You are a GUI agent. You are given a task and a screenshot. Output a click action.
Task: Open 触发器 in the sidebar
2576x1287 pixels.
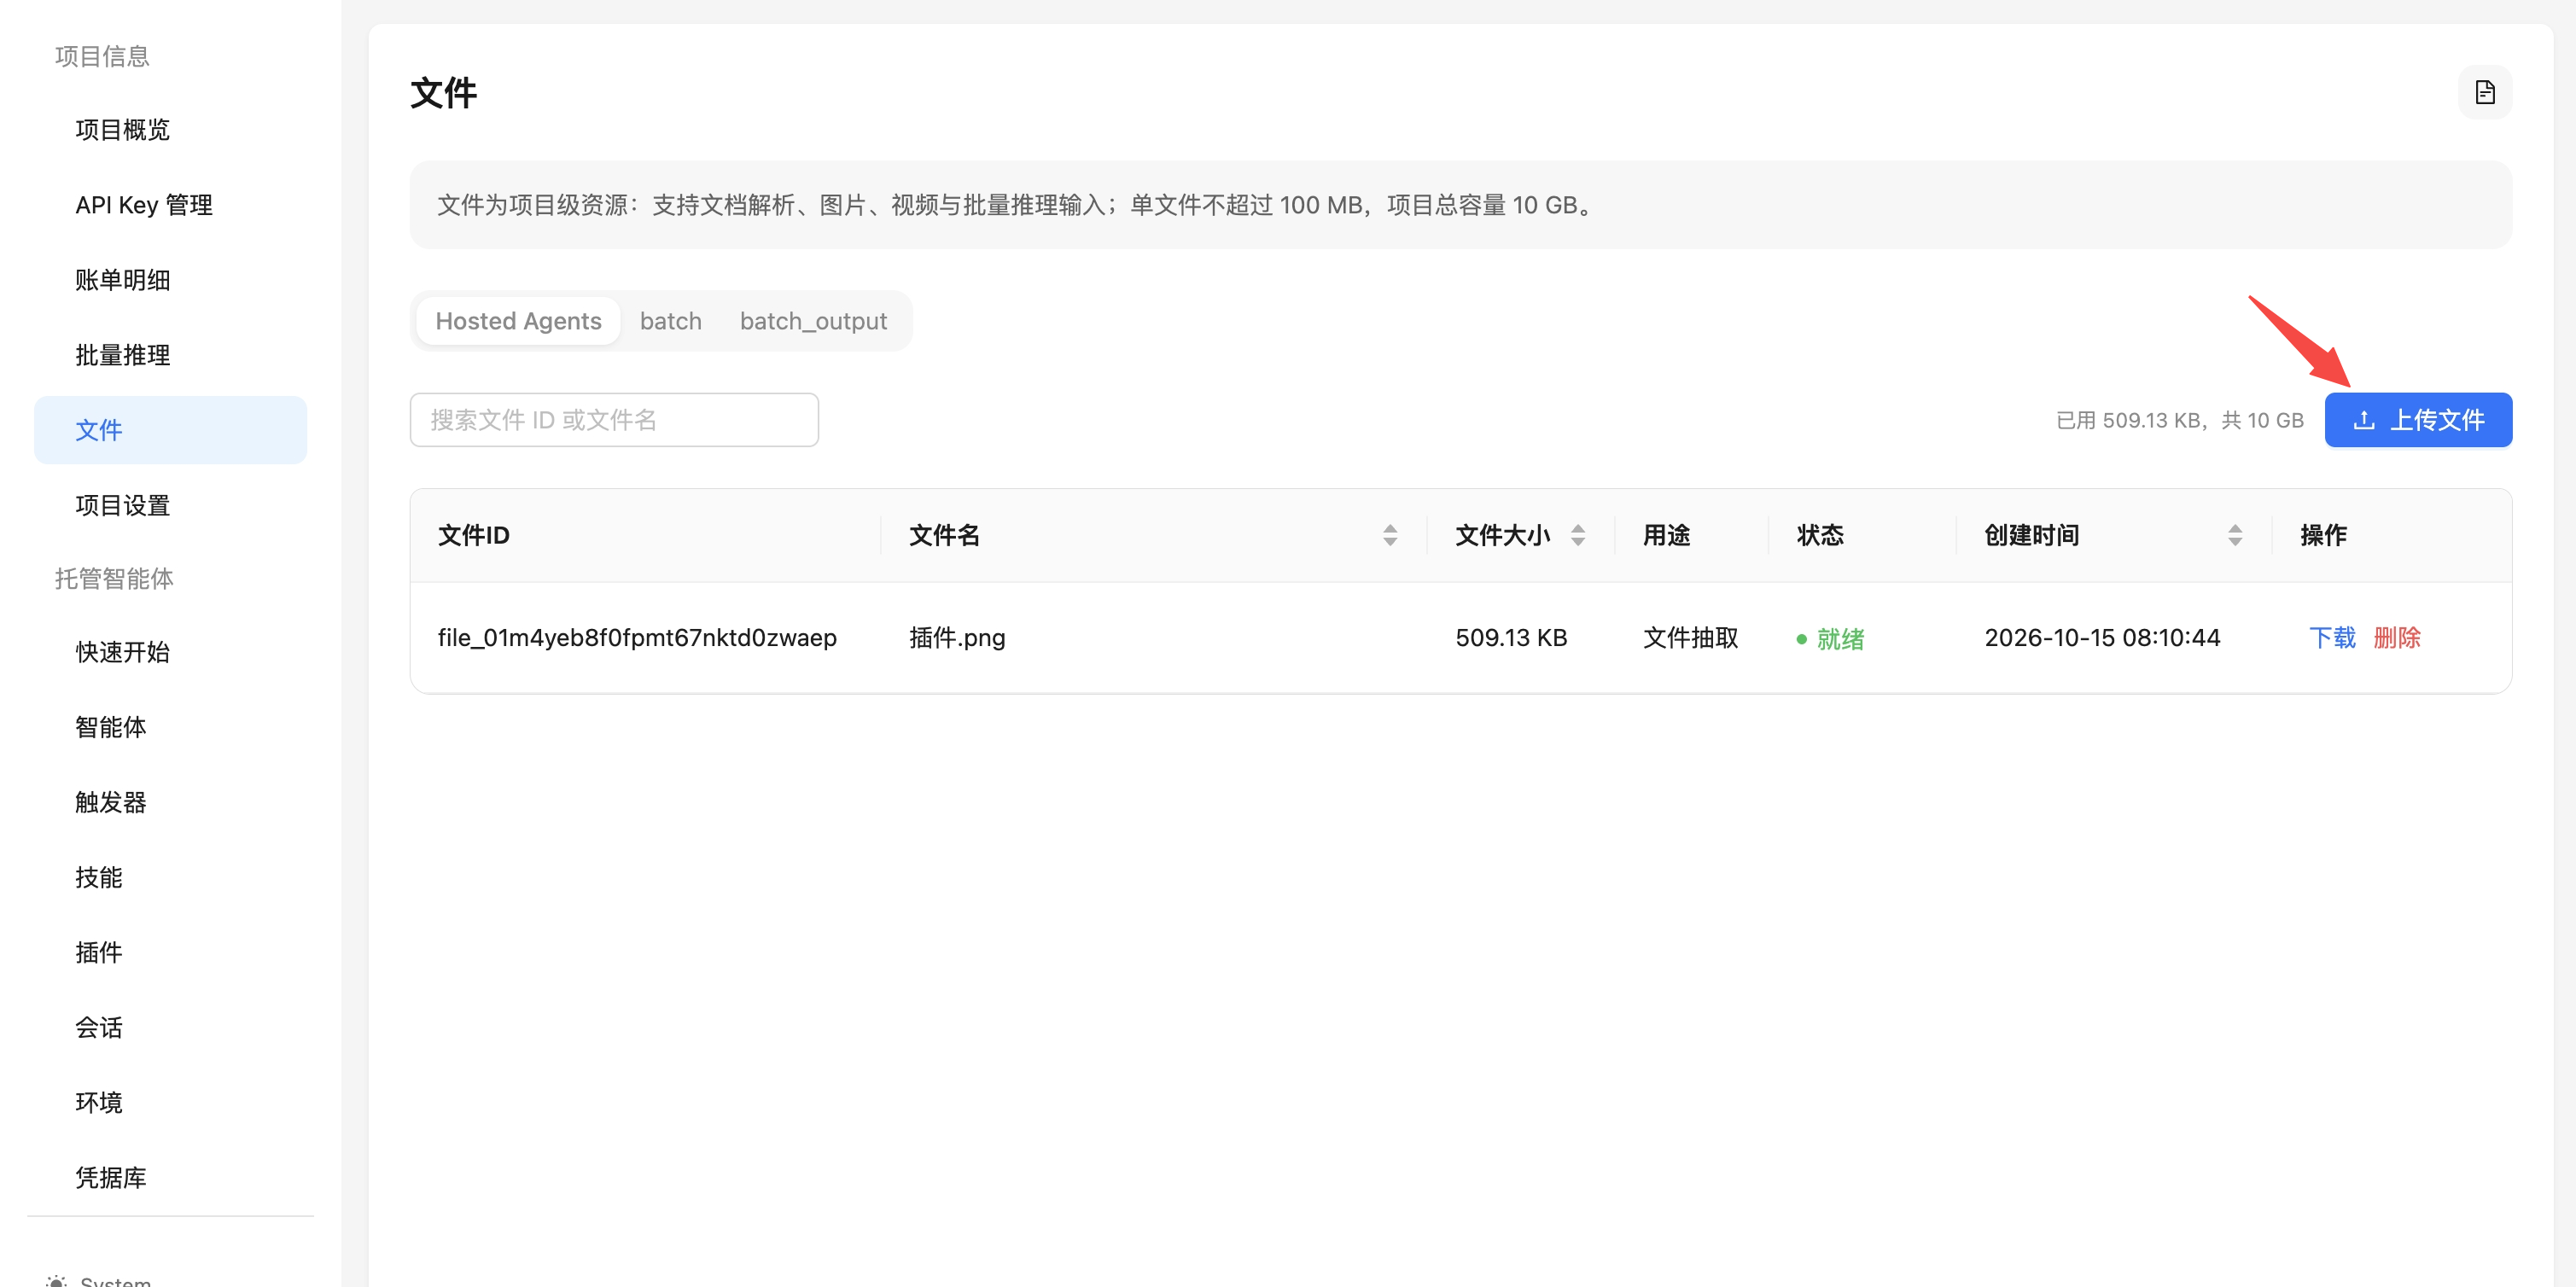170,802
